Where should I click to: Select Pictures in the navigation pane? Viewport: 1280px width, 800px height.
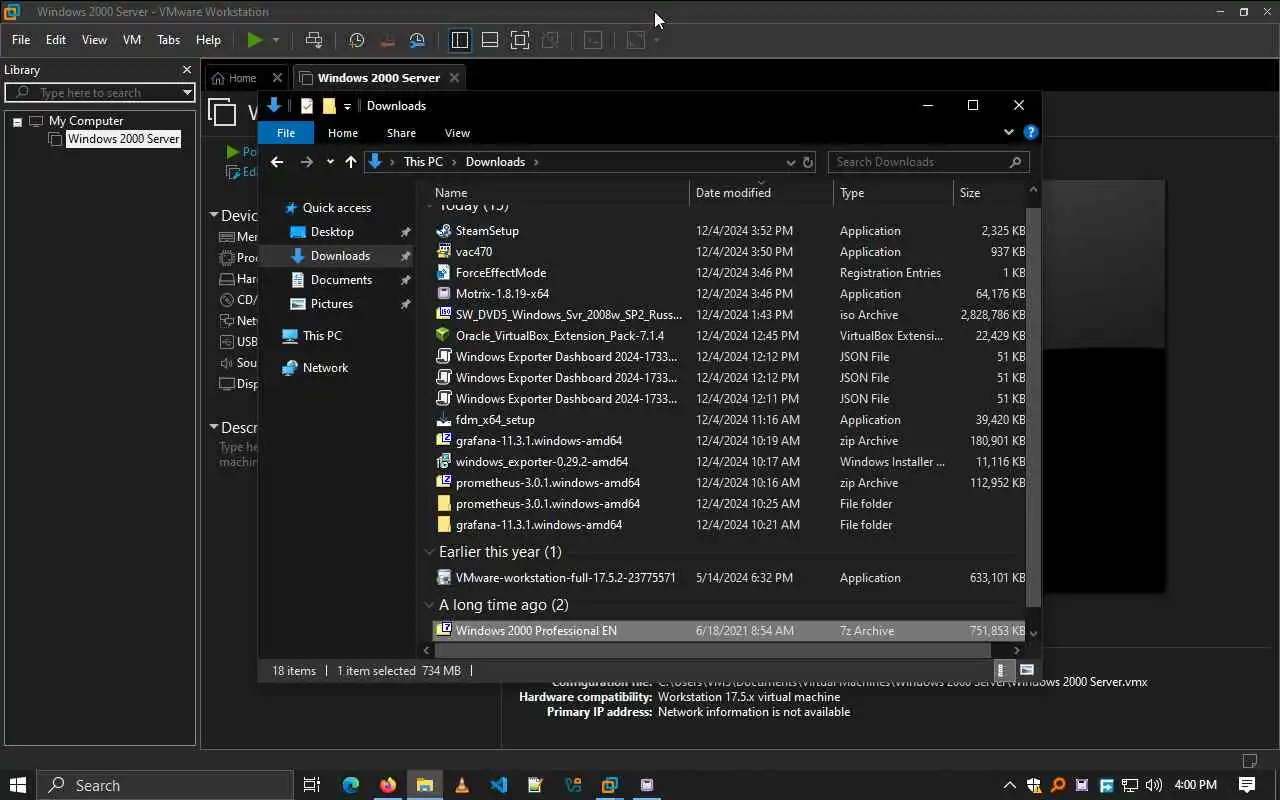(332, 304)
